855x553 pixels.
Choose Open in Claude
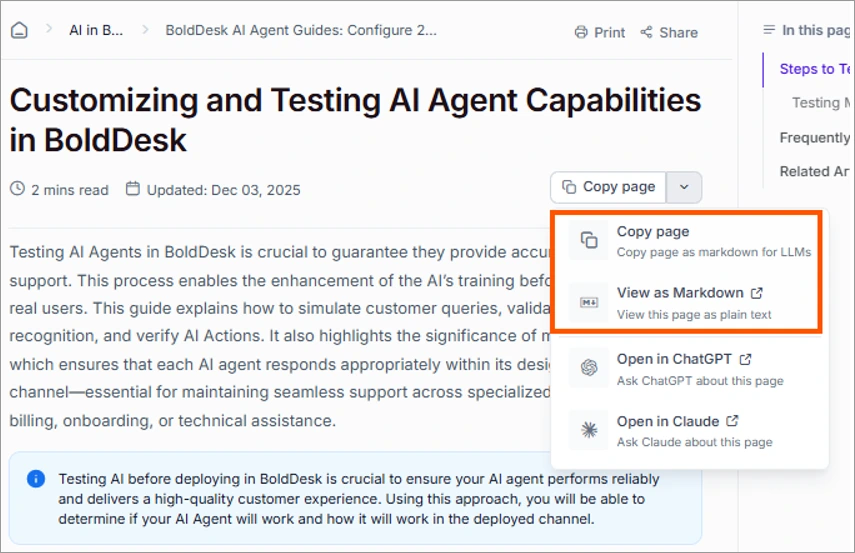[668, 422]
